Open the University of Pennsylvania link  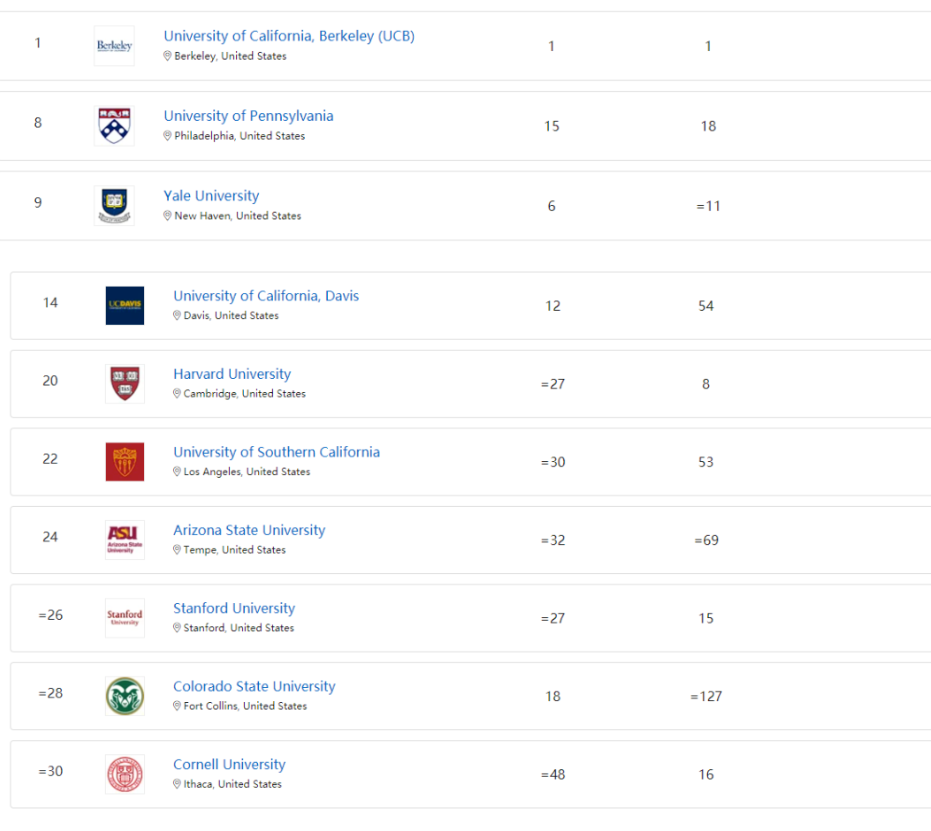tap(248, 116)
